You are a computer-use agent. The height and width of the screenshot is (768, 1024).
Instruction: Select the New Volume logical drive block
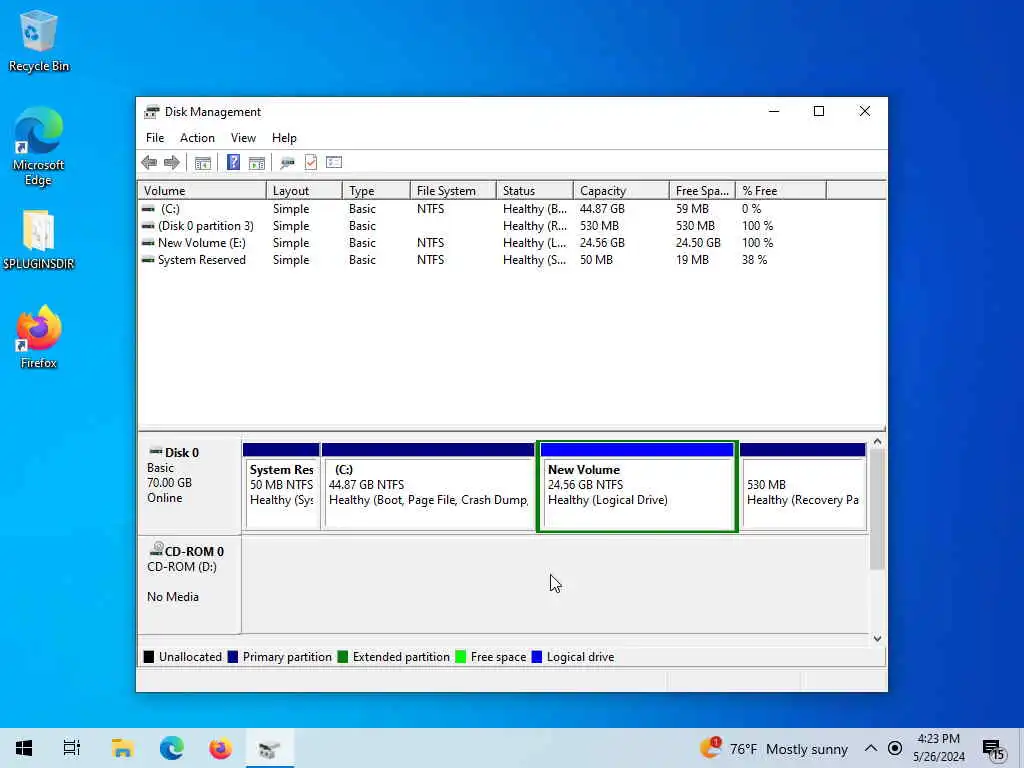(637, 487)
